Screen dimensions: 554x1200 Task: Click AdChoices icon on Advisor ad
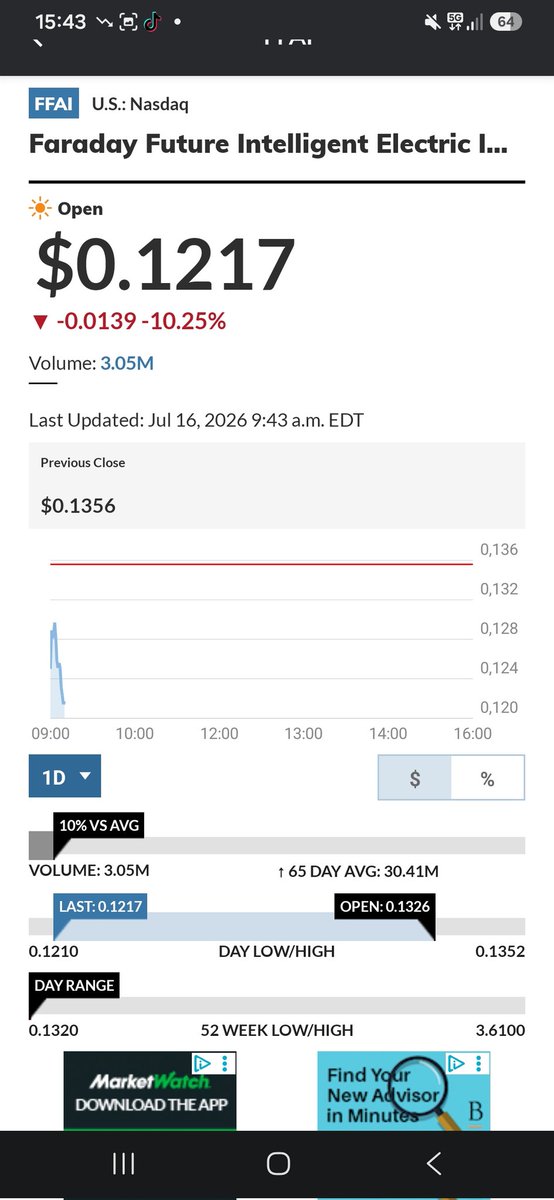pyautogui.click(x=455, y=1062)
